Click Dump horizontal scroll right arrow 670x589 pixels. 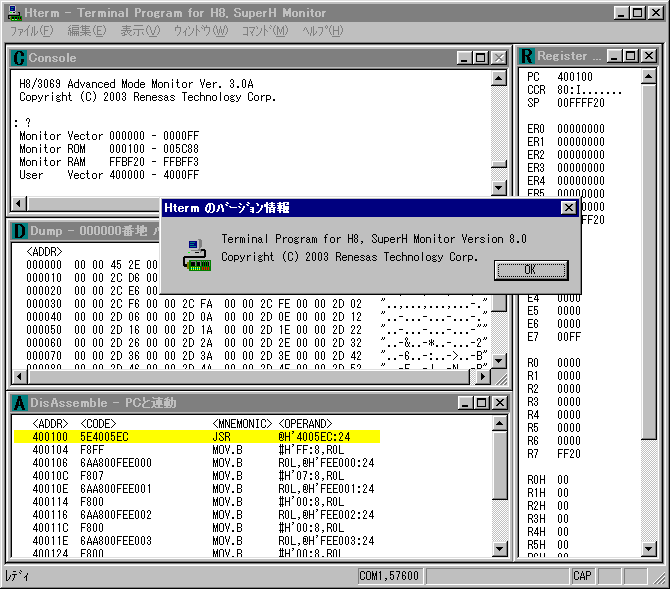click(x=482, y=377)
